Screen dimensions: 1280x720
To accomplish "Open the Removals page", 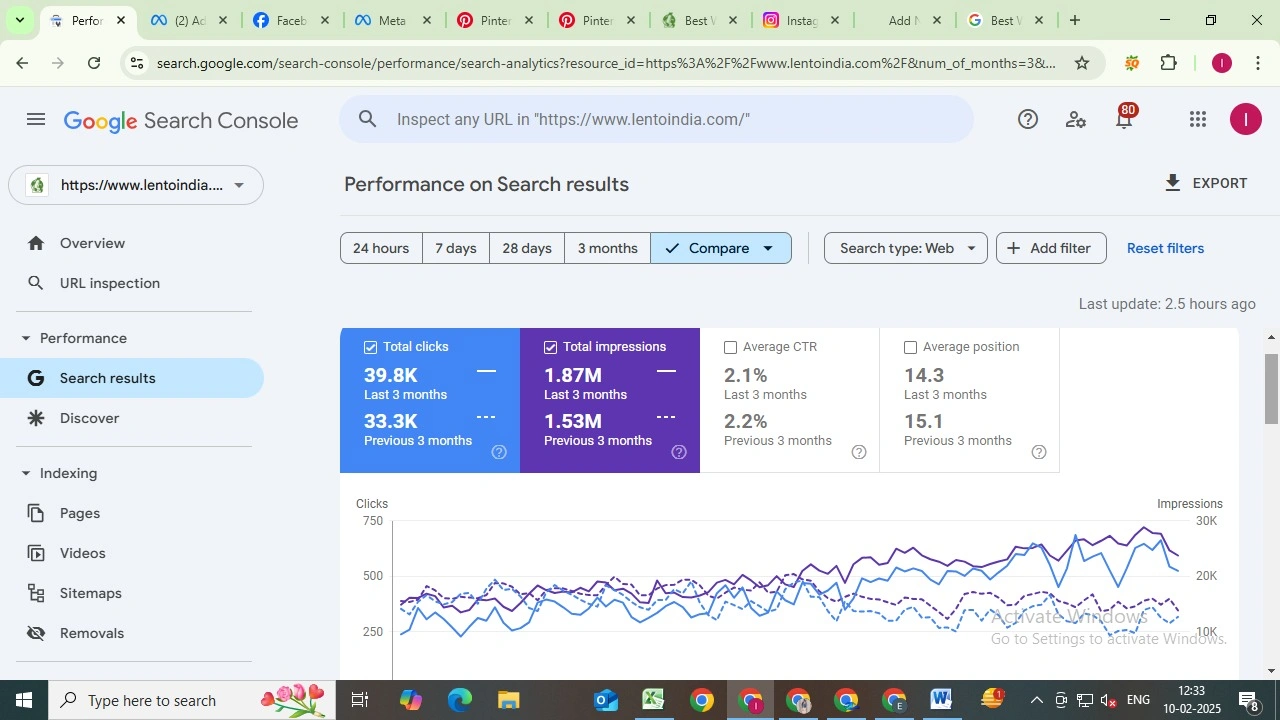I will click(92, 633).
